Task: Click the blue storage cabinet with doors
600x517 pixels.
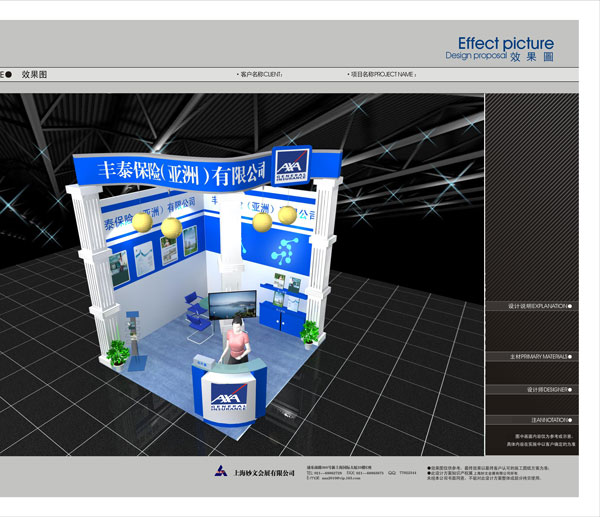Action: (x=282, y=318)
